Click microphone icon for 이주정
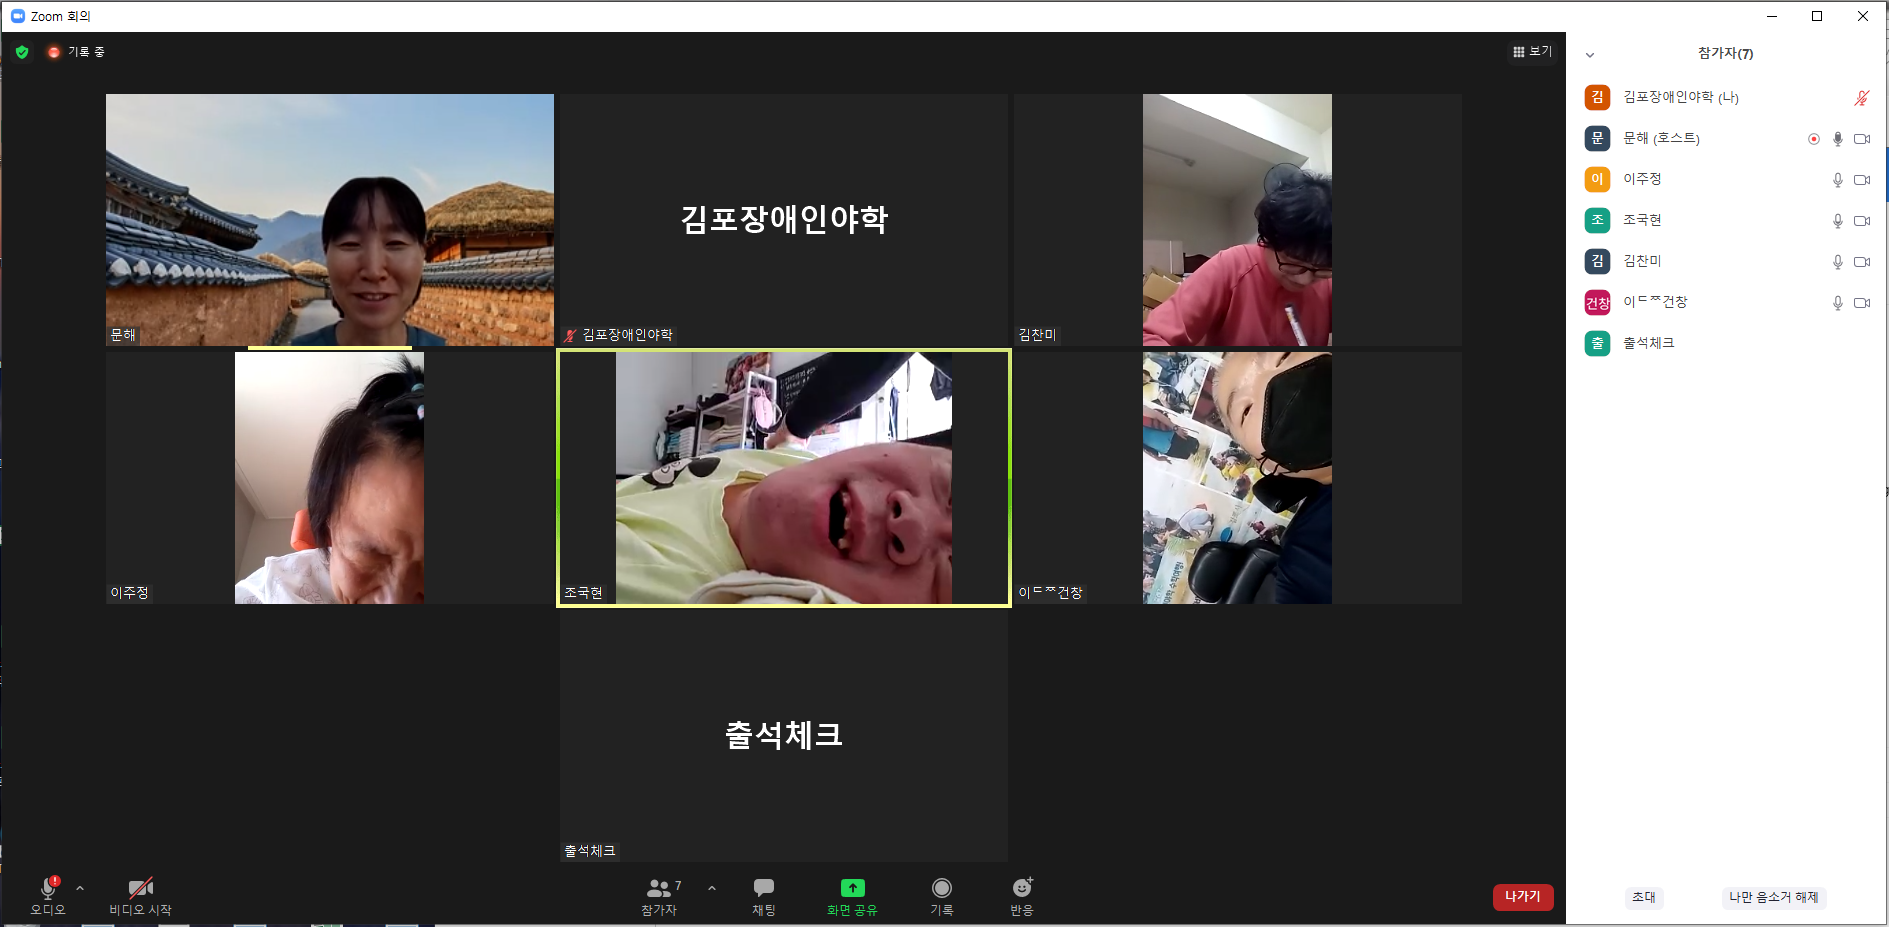 point(1838,180)
